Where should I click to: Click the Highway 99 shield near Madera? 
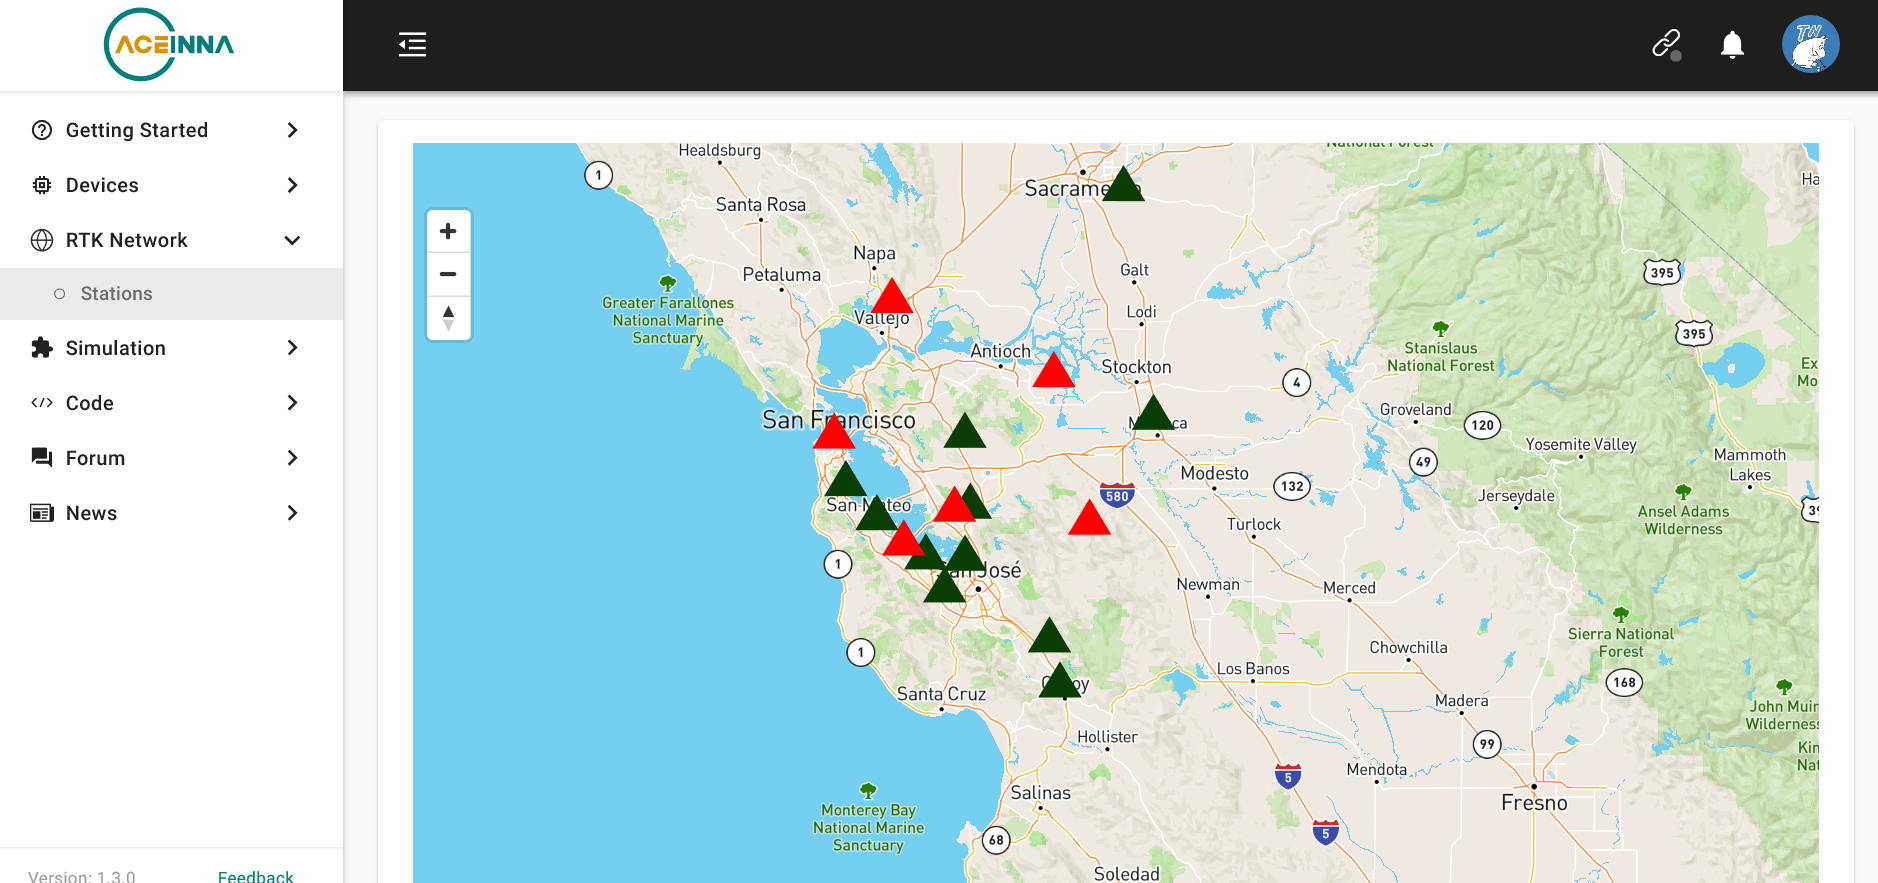pos(1487,744)
